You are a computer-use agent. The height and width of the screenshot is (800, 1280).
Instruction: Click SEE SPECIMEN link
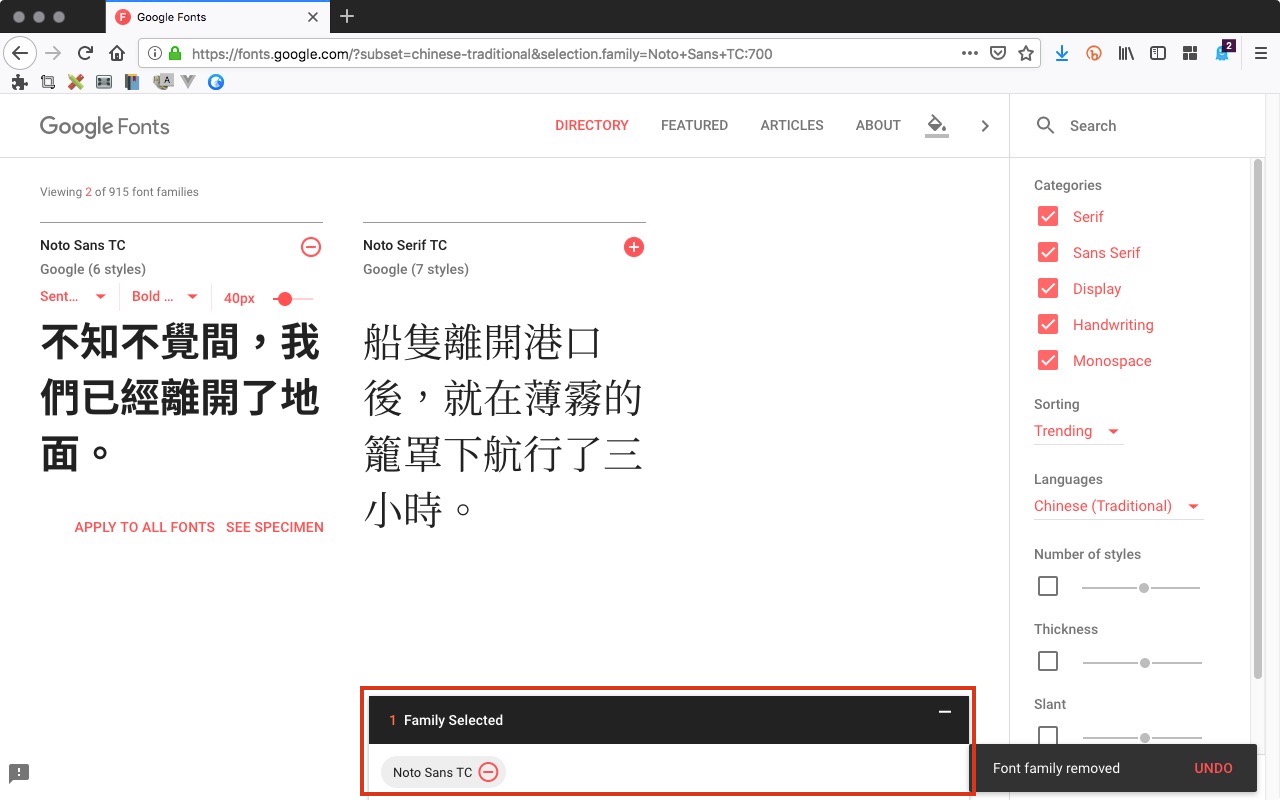275,527
